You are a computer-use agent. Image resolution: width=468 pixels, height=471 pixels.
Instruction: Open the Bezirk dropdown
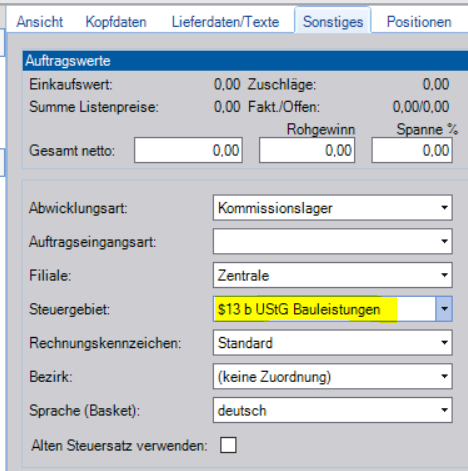tap(444, 377)
